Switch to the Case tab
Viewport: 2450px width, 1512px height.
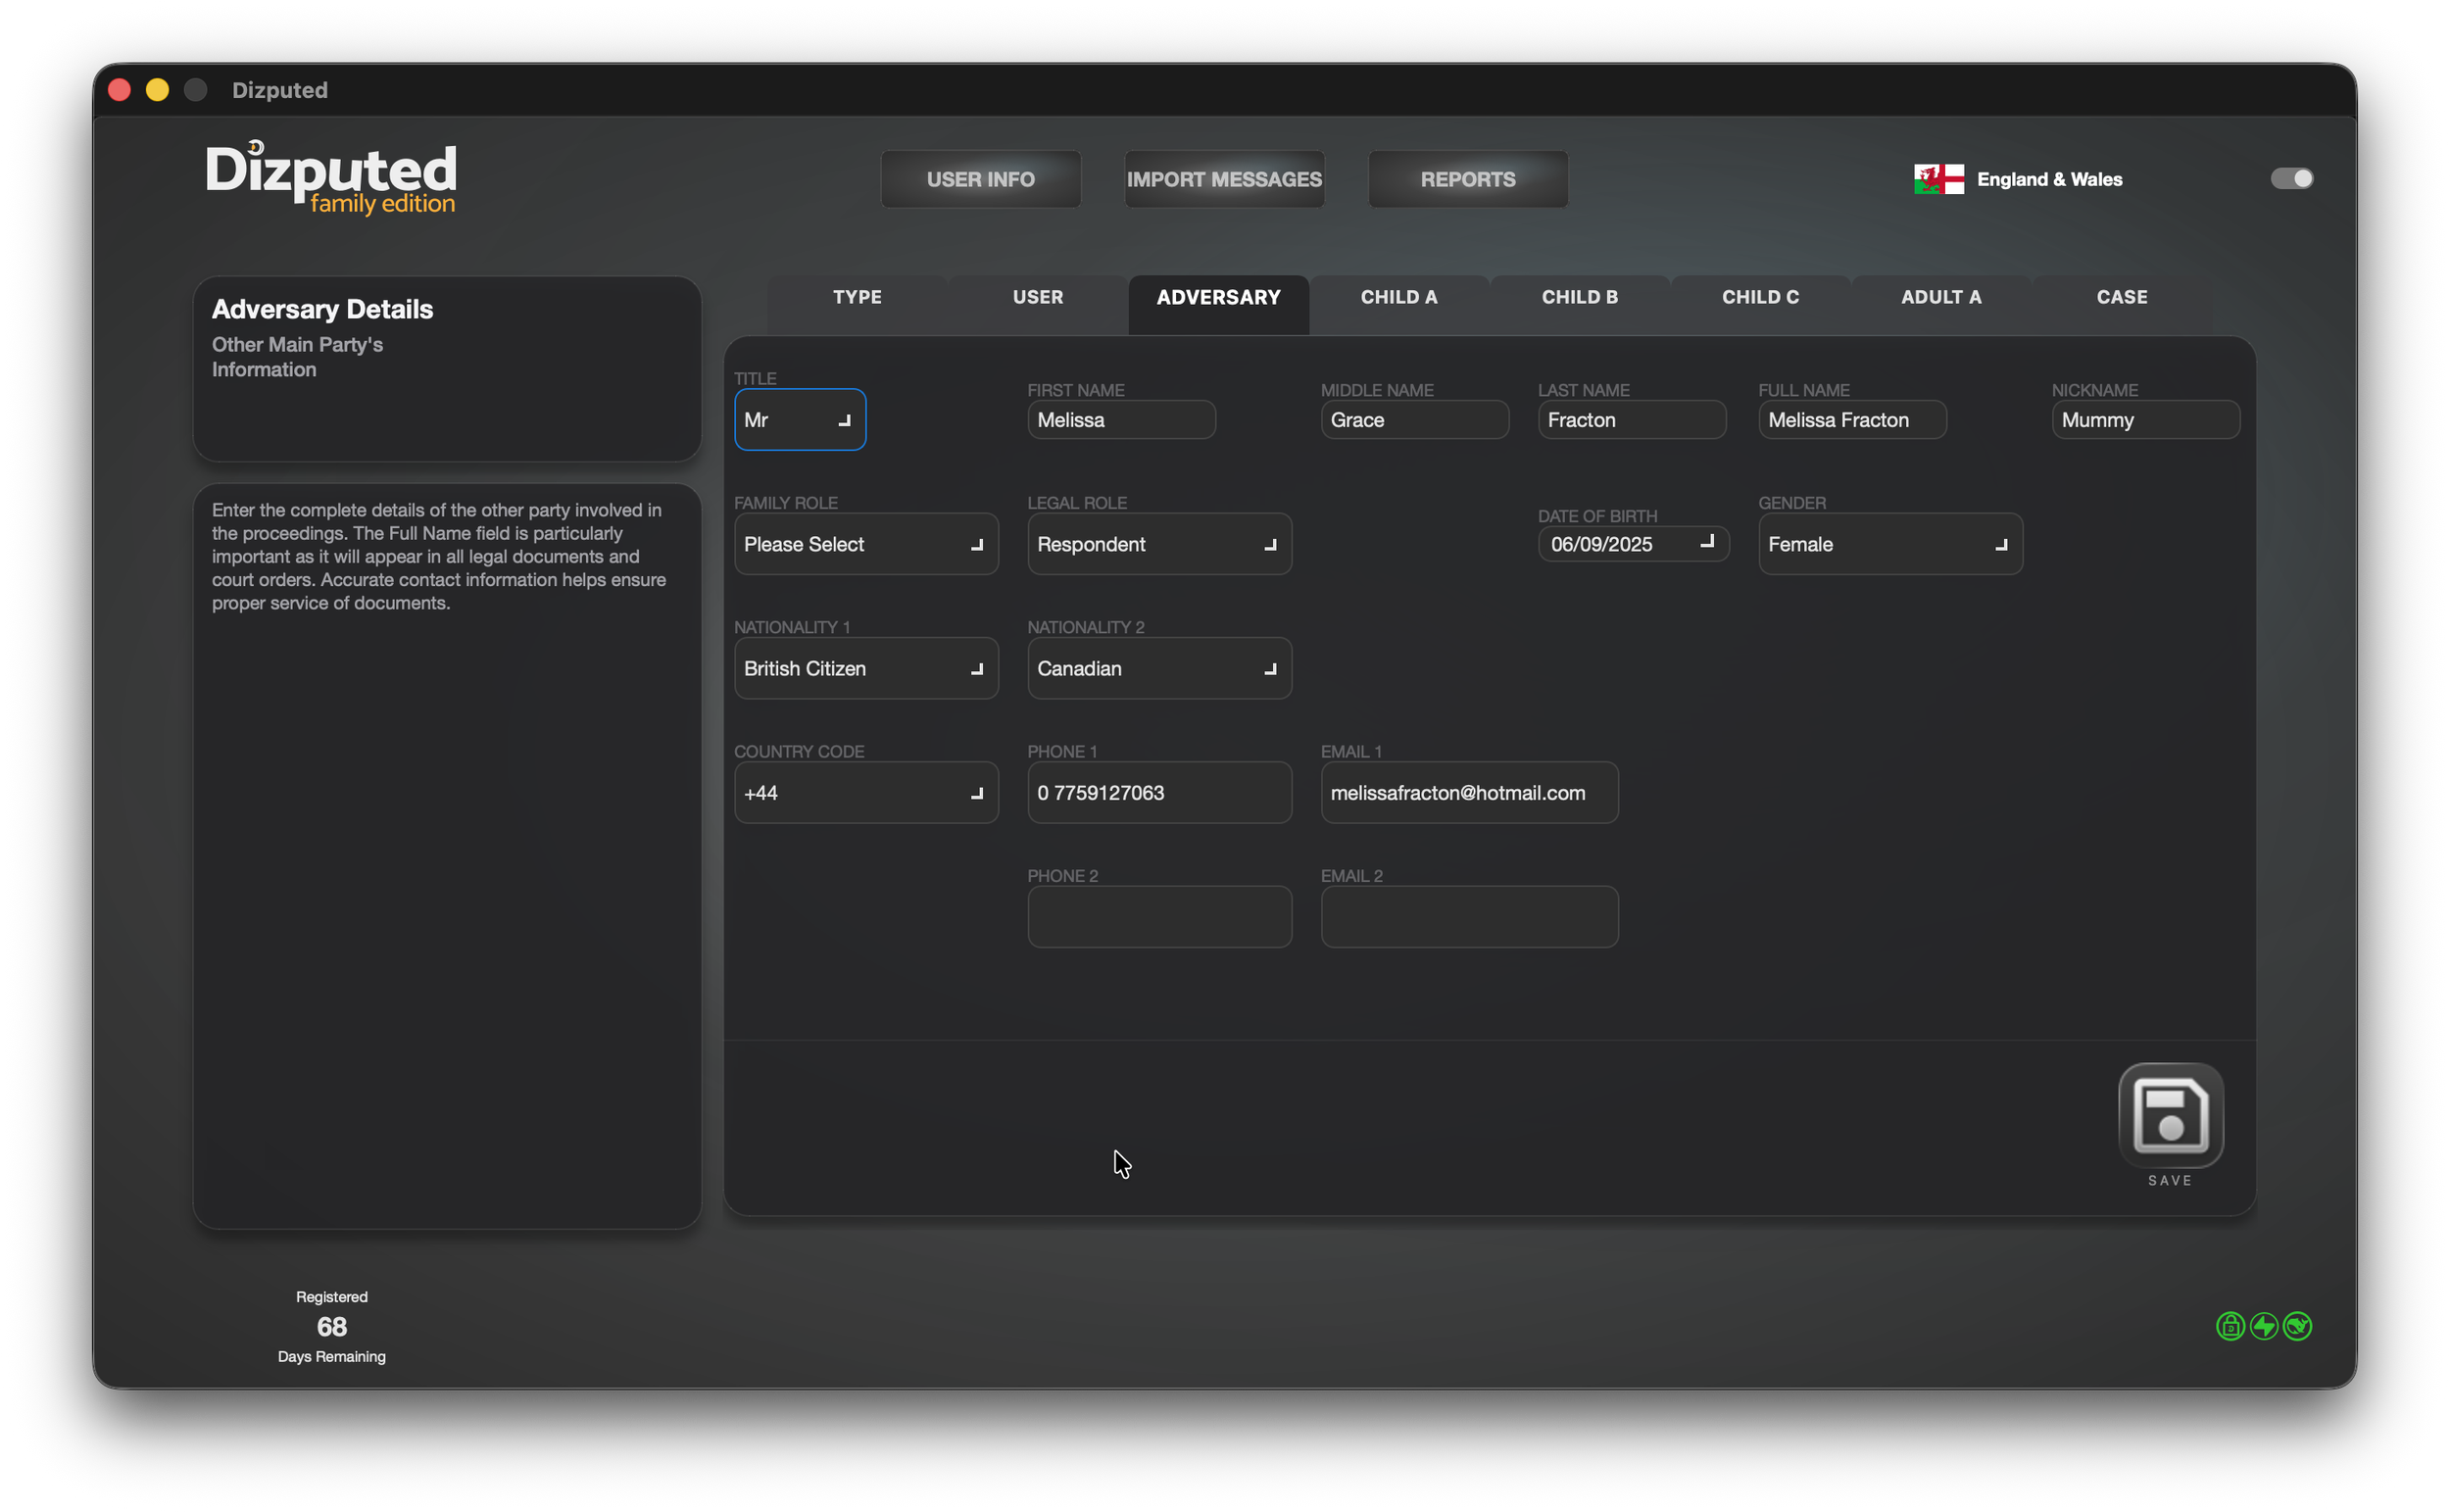2121,297
